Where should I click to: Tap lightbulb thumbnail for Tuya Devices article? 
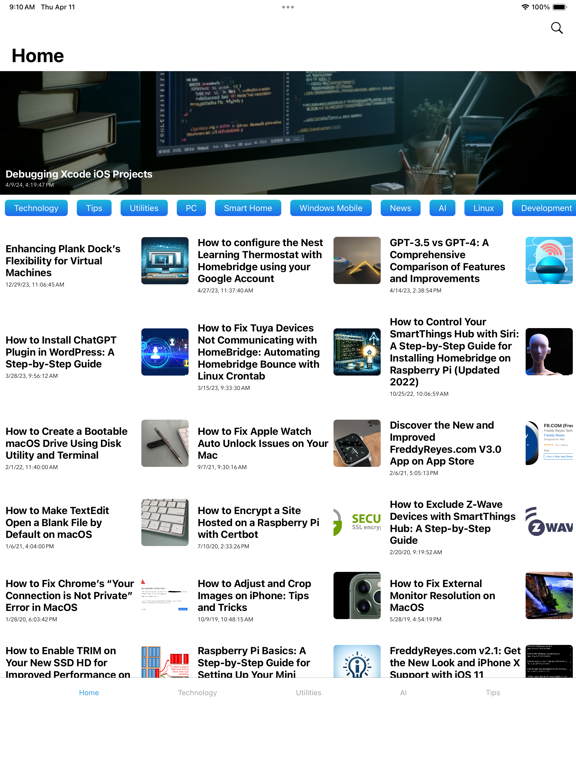click(357, 352)
